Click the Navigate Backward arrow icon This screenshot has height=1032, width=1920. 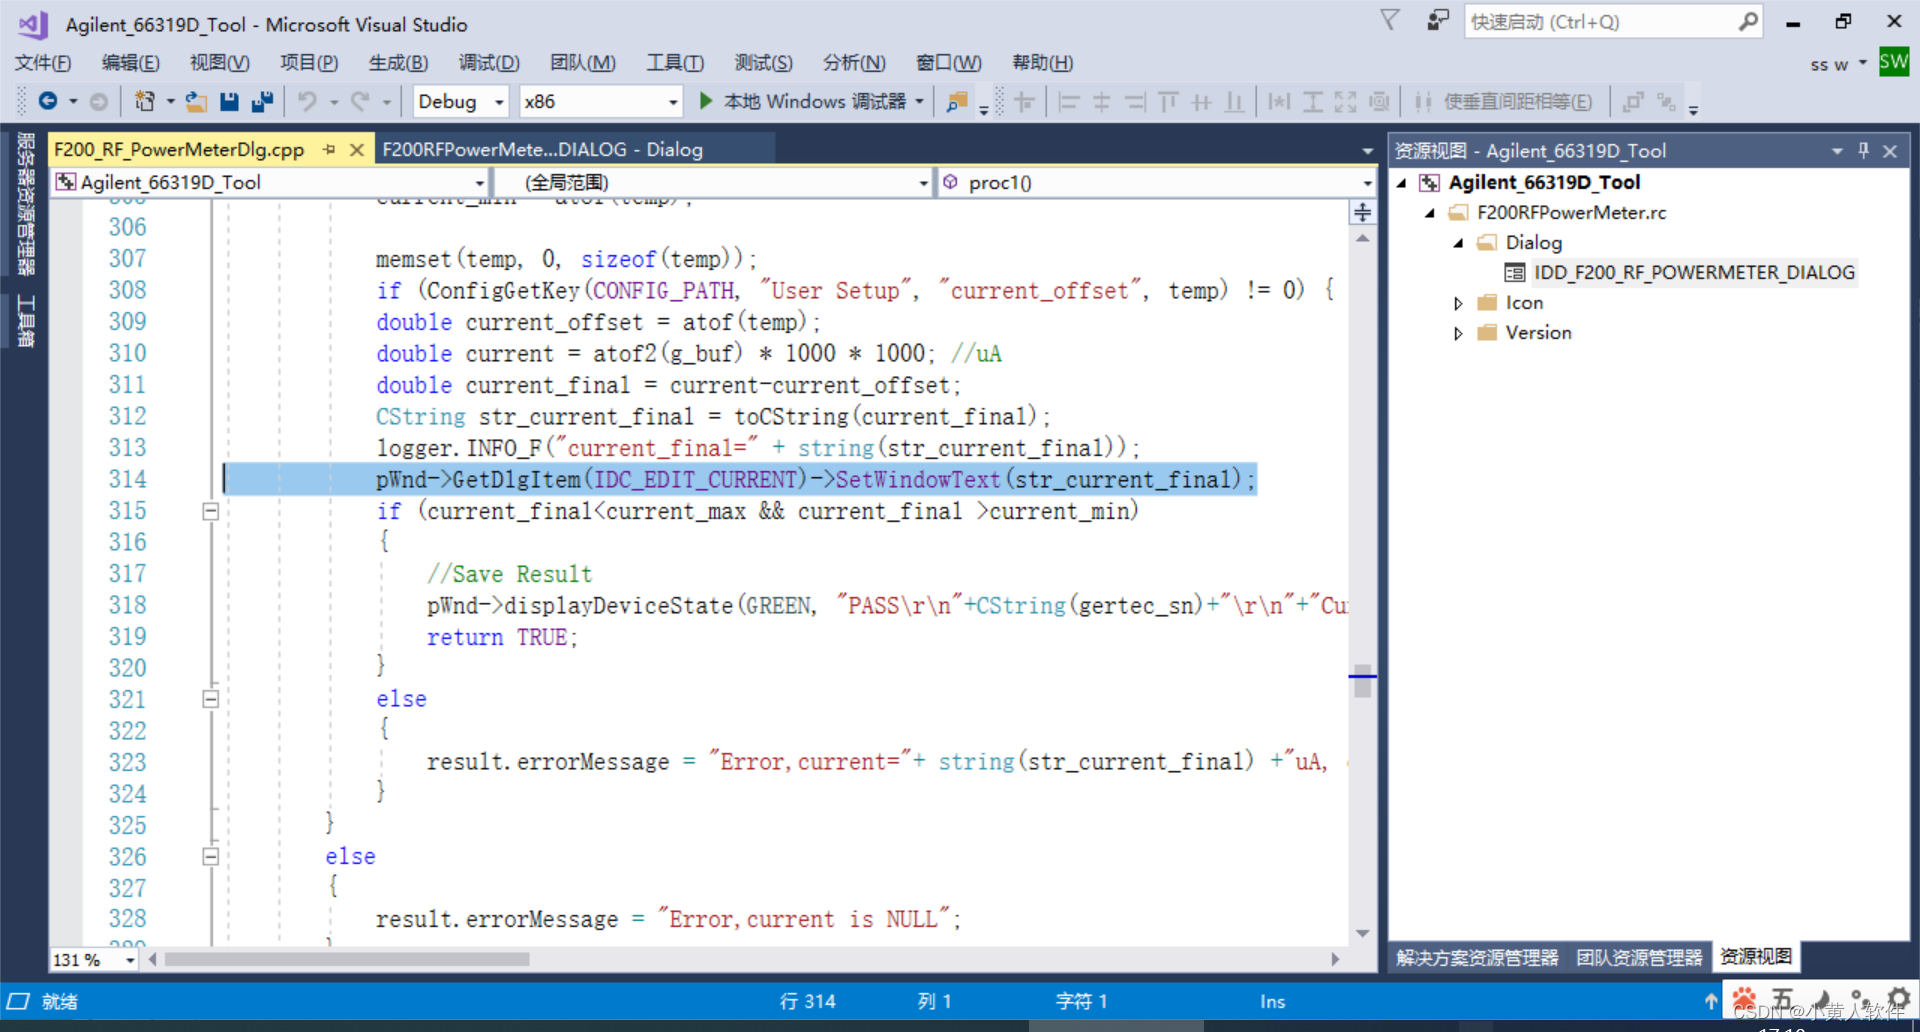coord(47,101)
